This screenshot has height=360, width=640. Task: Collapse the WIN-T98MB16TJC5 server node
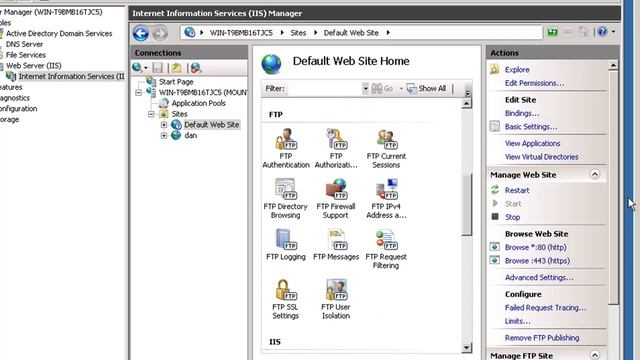138,93
